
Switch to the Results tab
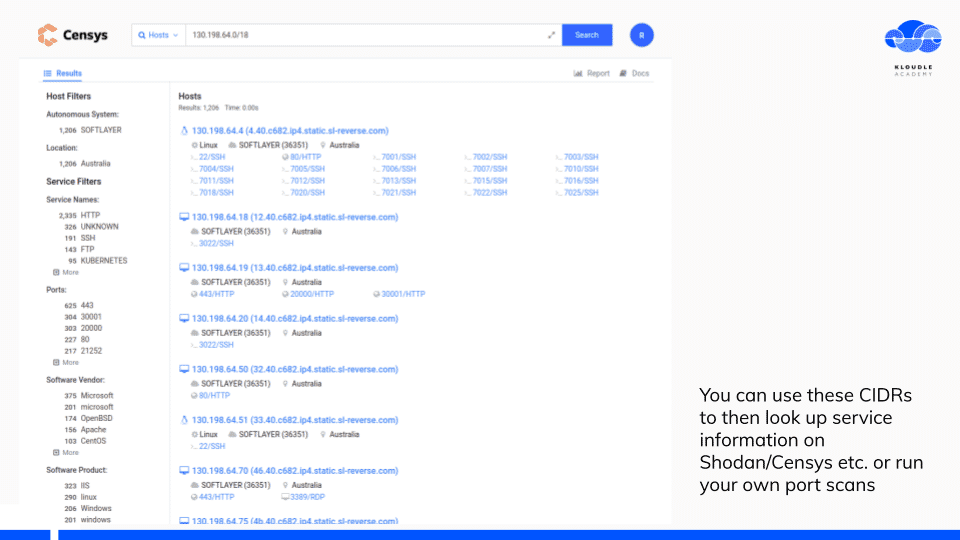[x=62, y=73]
